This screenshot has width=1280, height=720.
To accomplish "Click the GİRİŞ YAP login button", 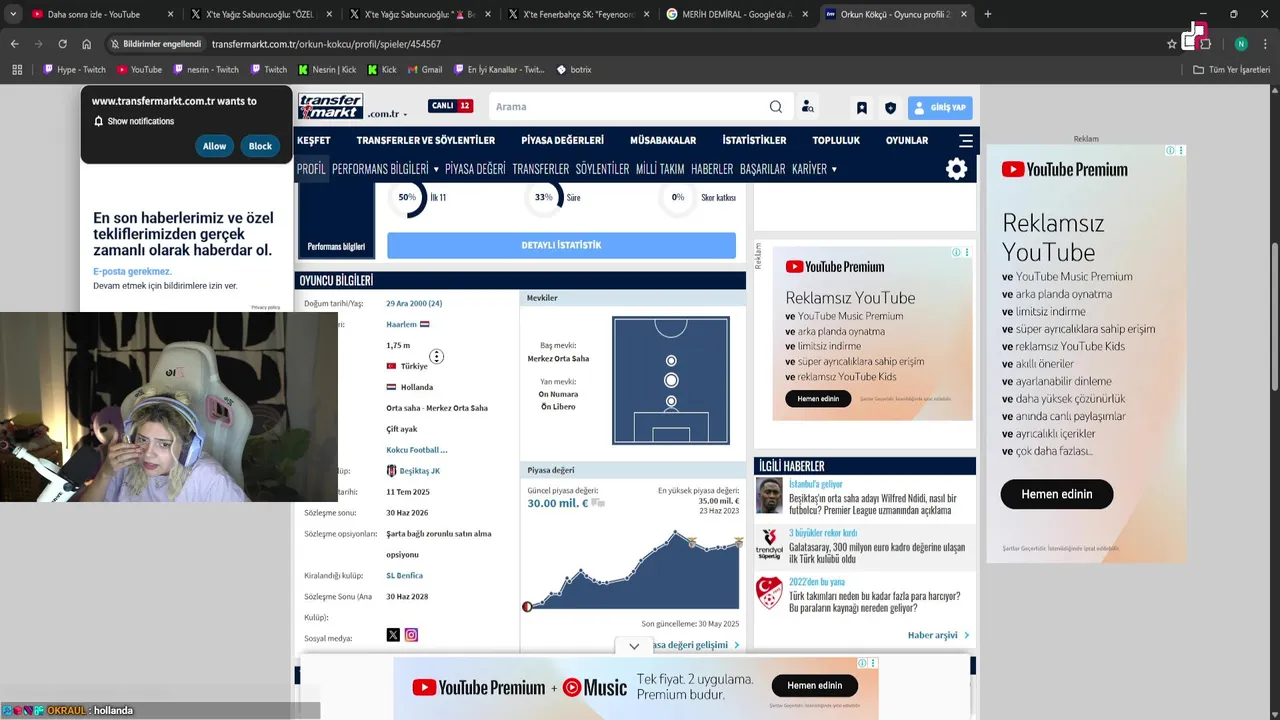I will click(x=940, y=108).
